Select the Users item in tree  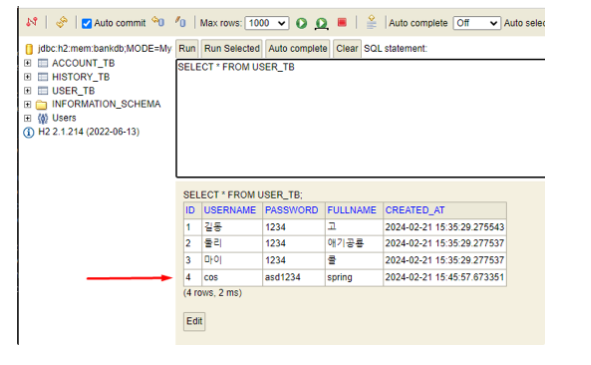64,118
